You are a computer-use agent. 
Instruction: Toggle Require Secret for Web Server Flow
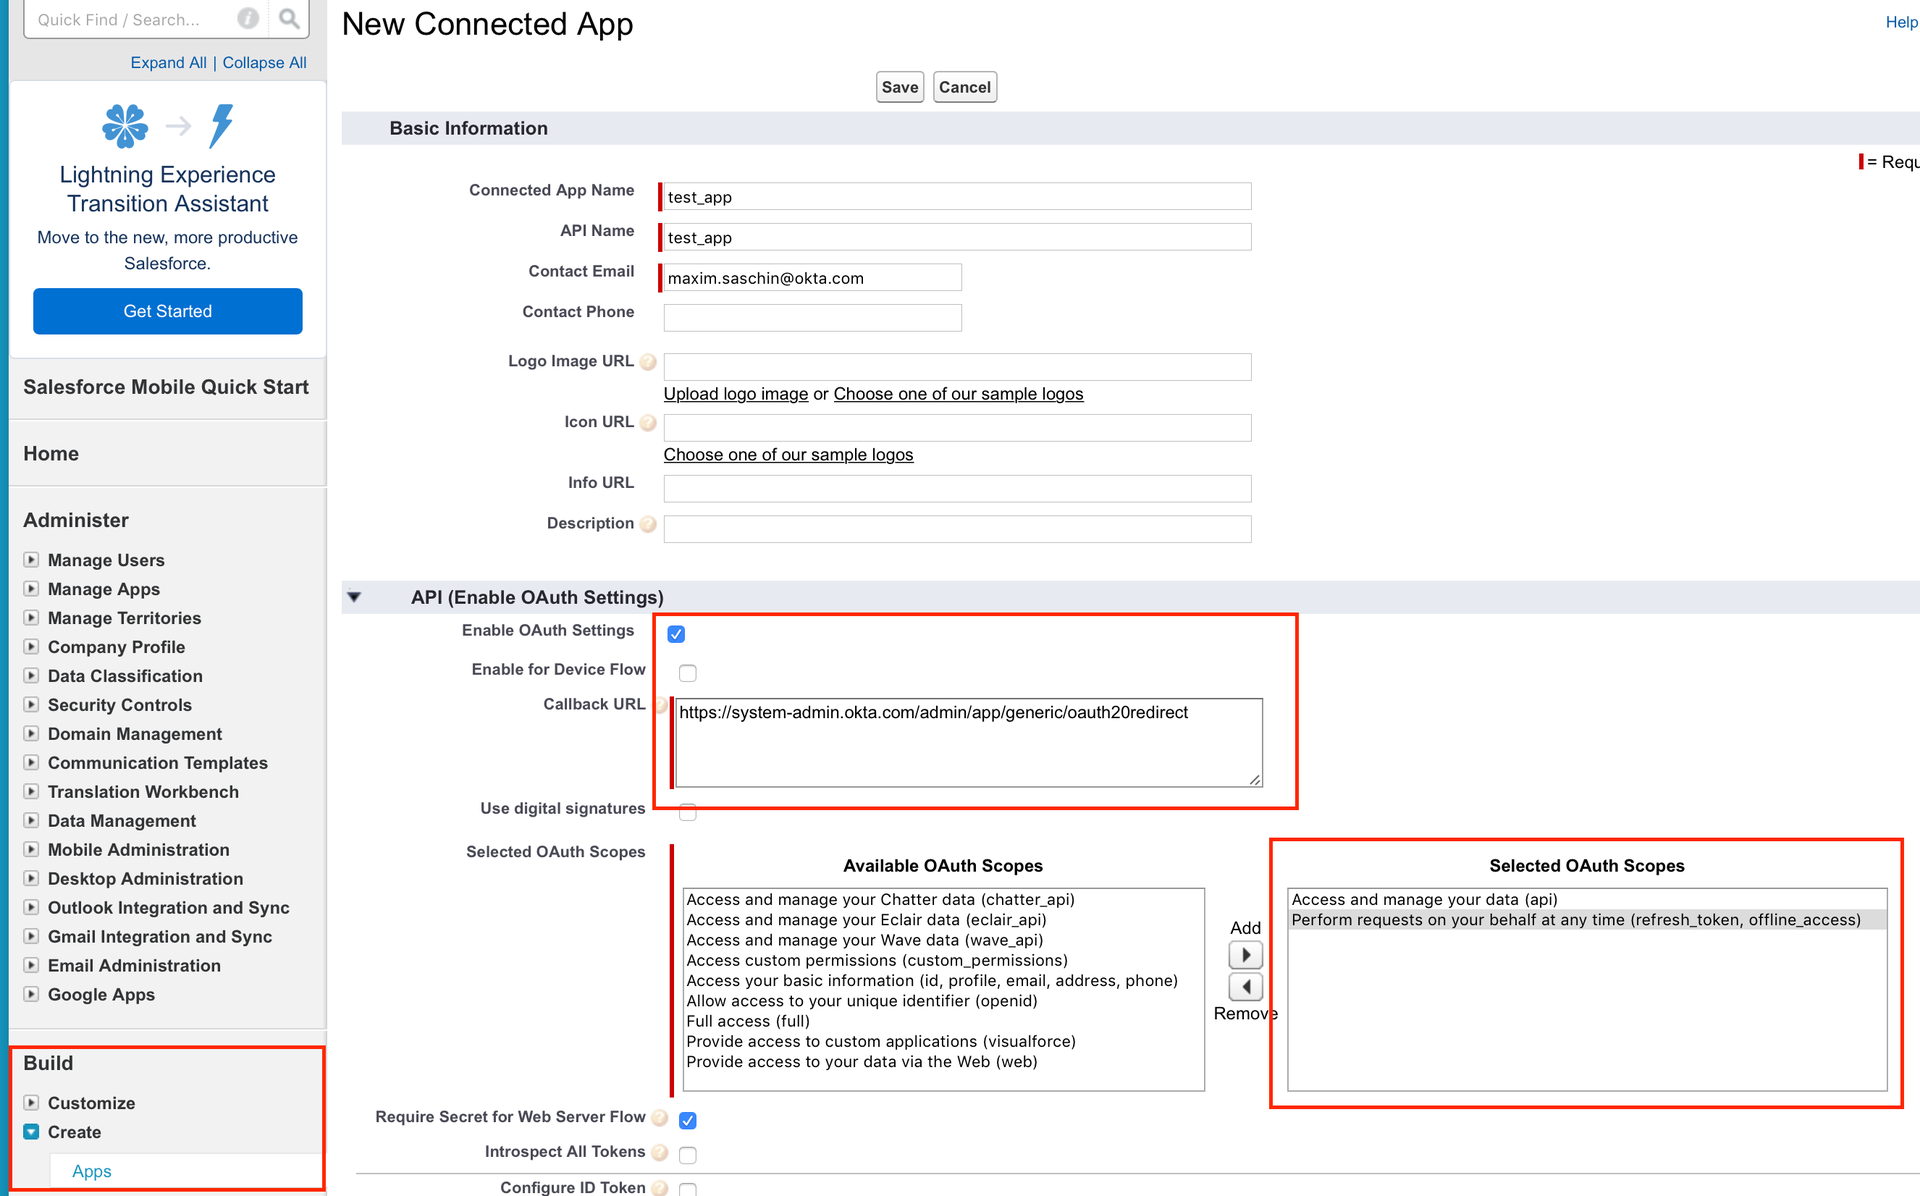pos(688,1120)
